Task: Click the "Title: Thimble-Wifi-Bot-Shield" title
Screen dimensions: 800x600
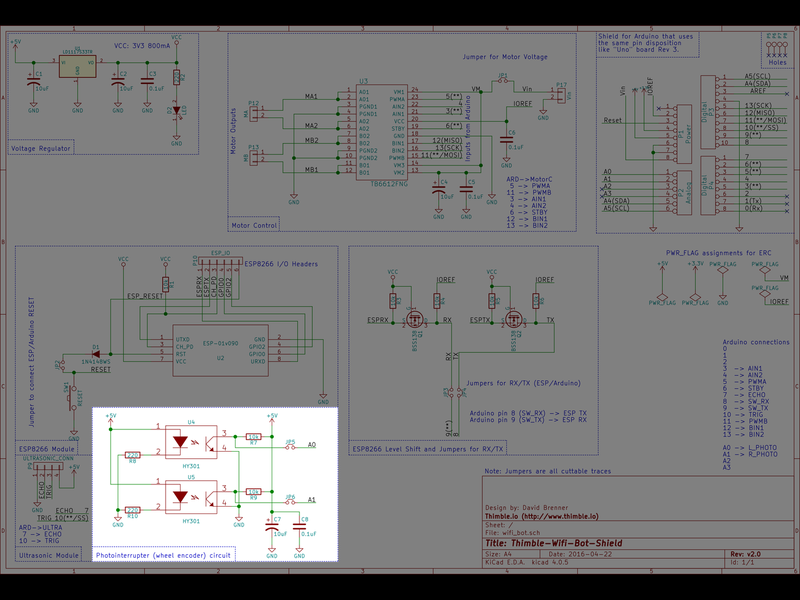Action: click(x=554, y=543)
